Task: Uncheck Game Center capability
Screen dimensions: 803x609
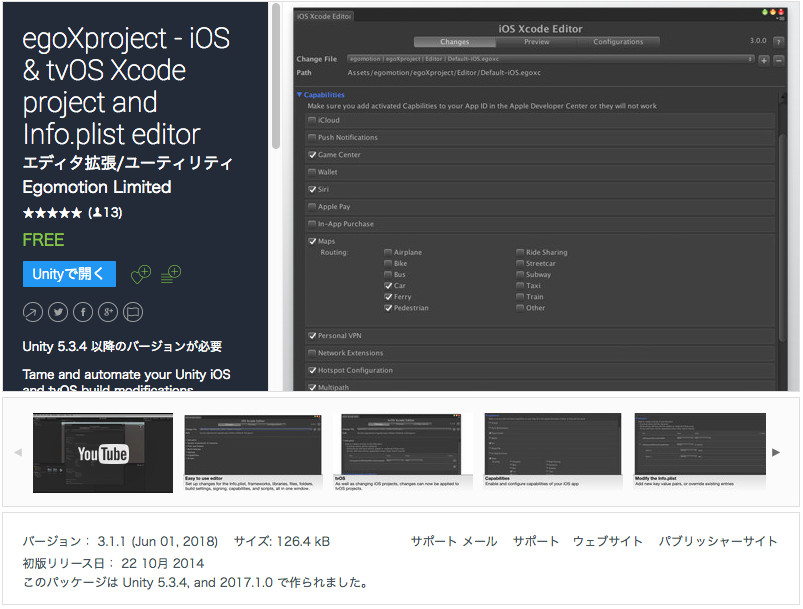Action: point(312,154)
